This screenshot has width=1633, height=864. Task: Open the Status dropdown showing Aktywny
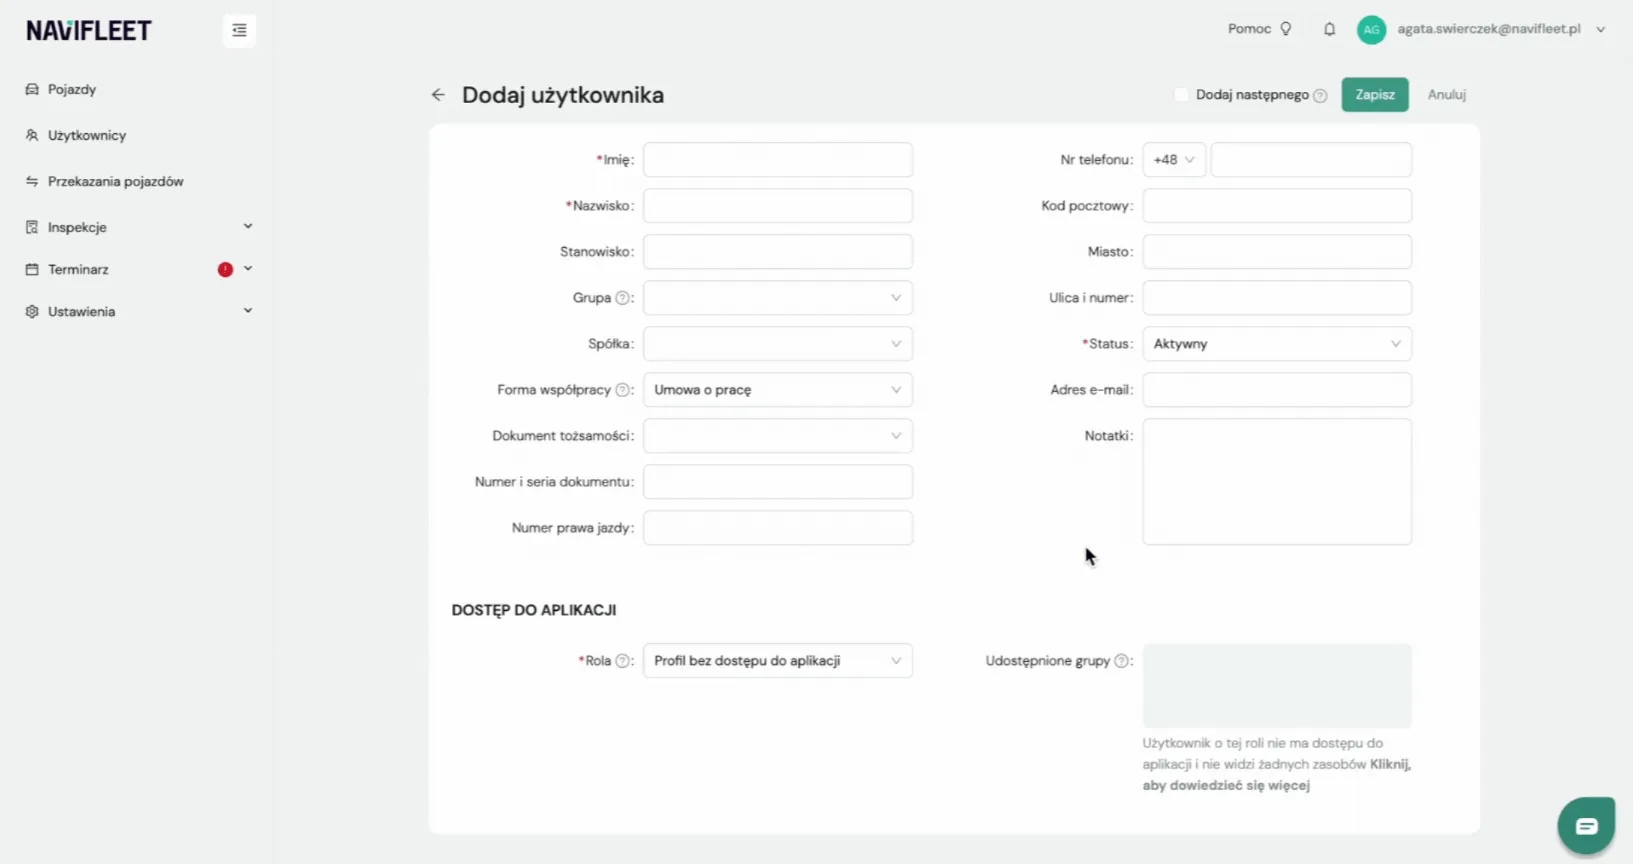[1277, 344]
